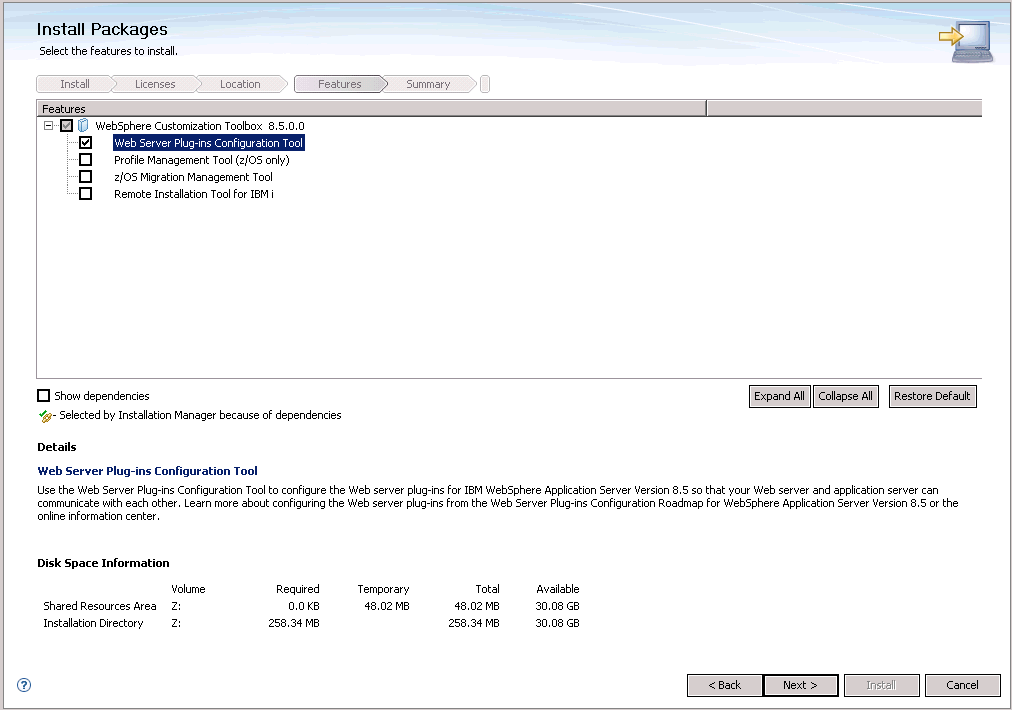
Task: Click the dependencies legend checkmark icon
Action: [x=45, y=416]
